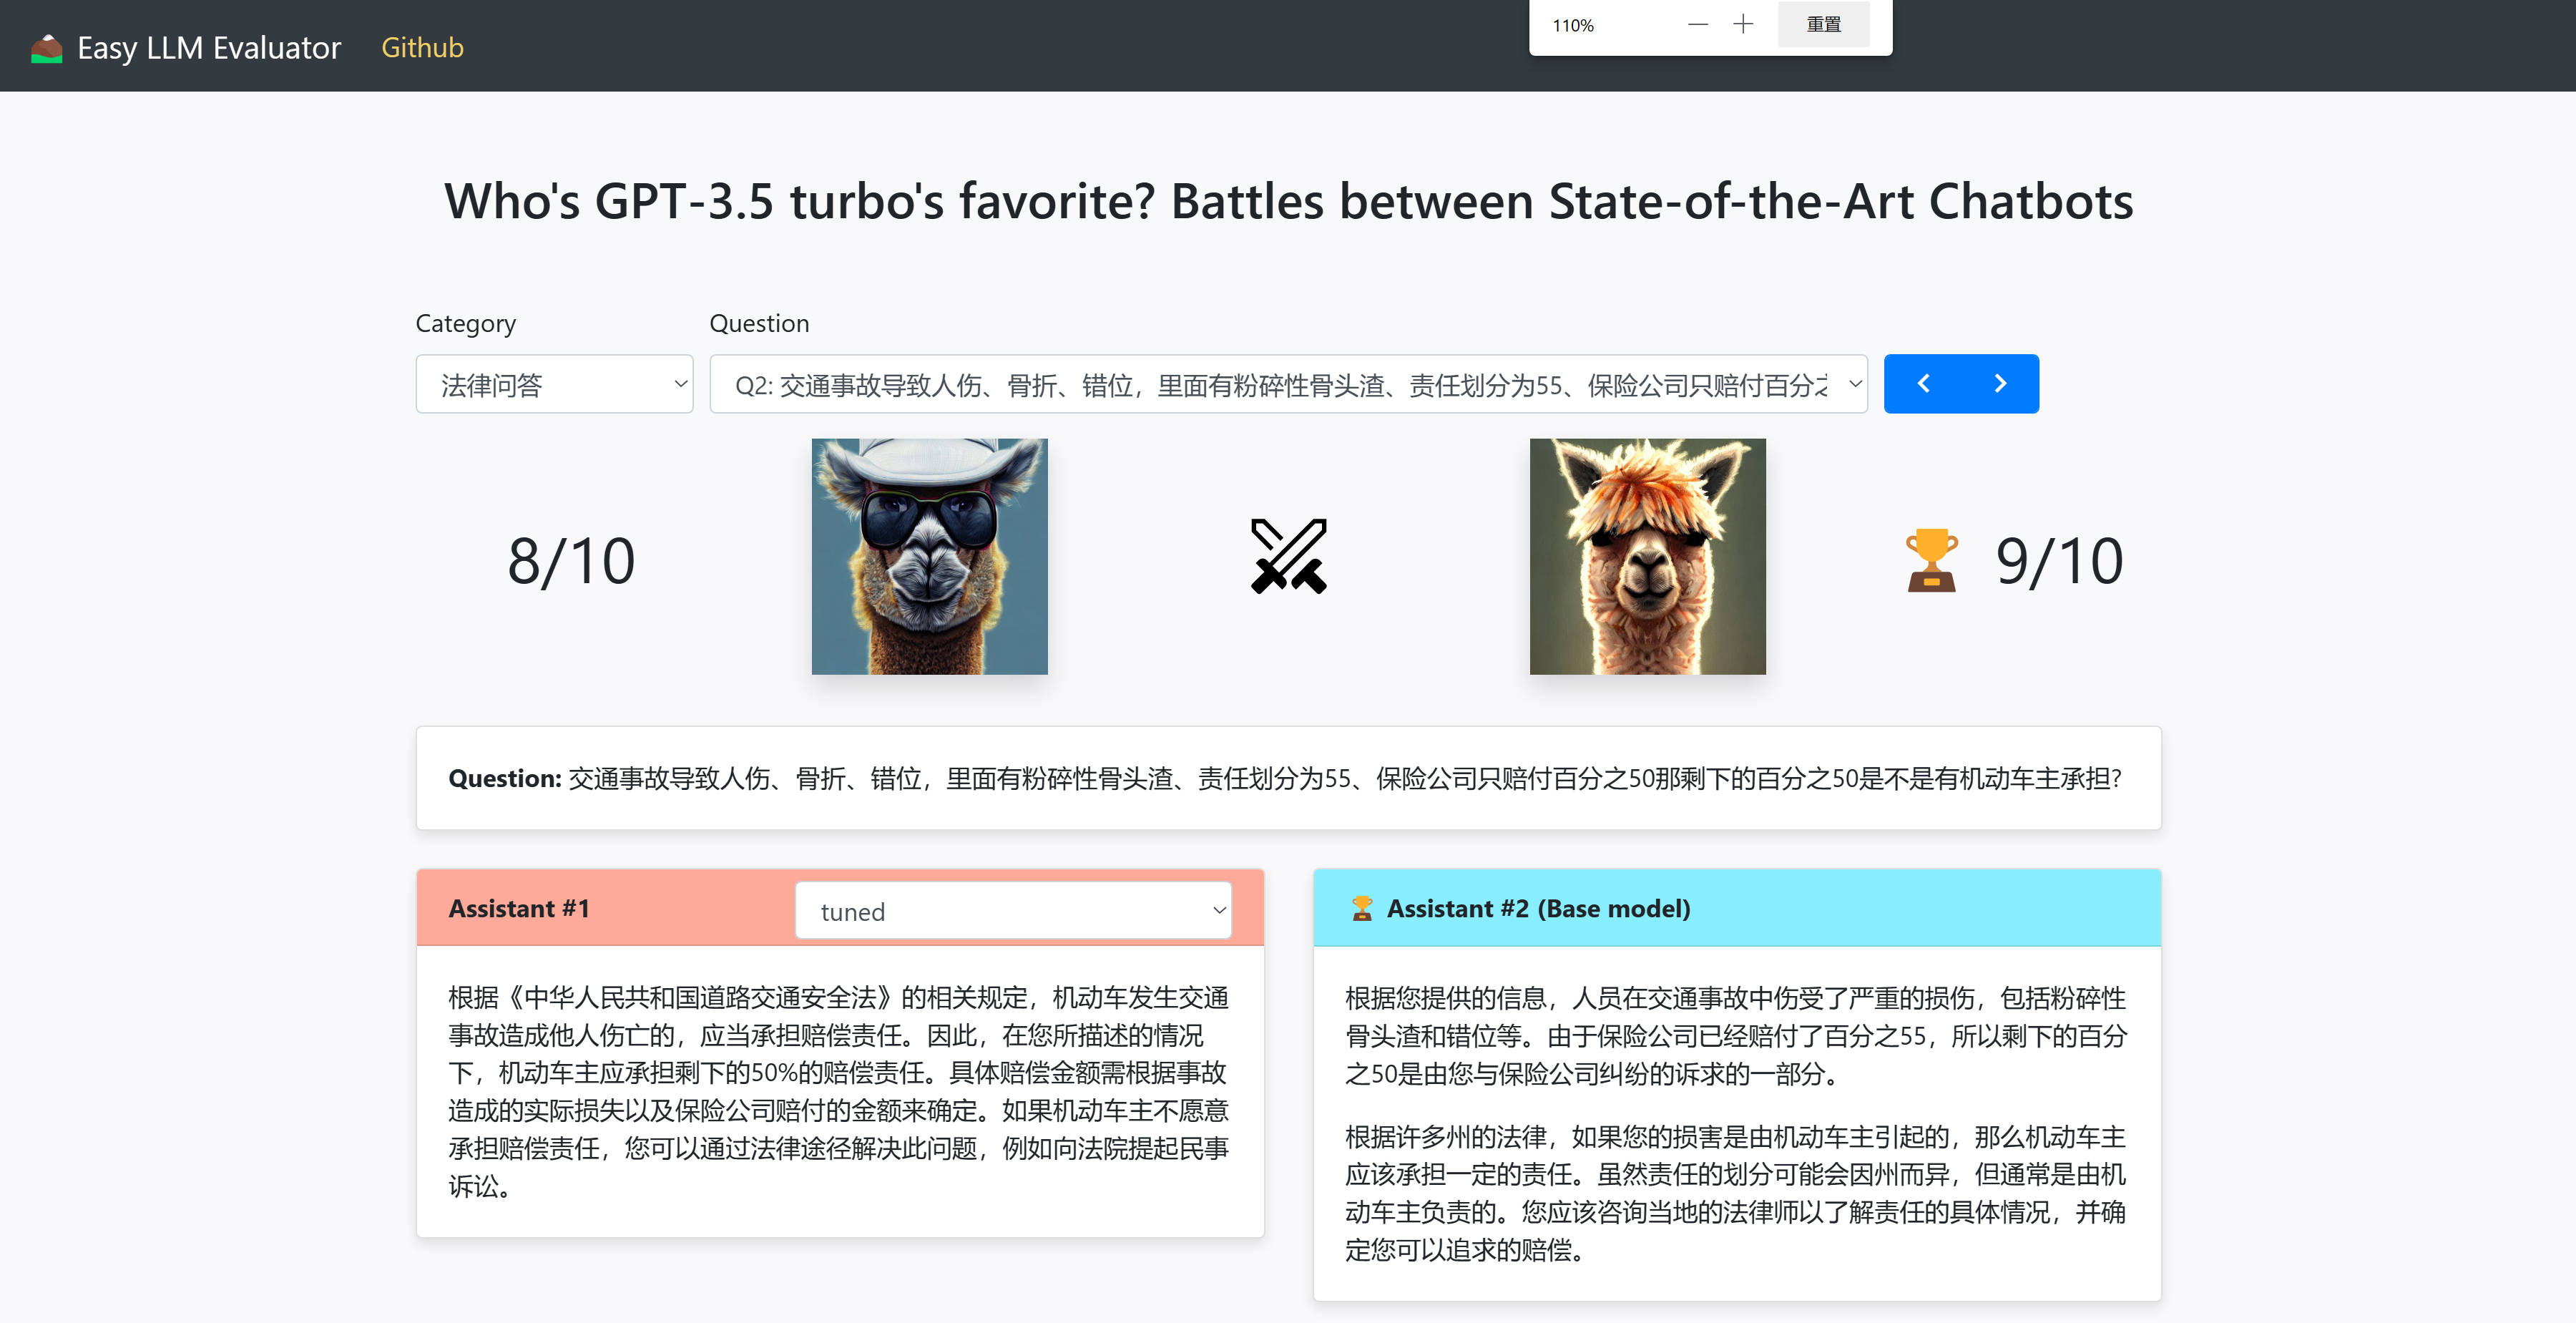Image resolution: width=2576 pixels, height=1323 pixels.
Task: Click the sunglasses llama avatar image
Action: tap(929, 556)
